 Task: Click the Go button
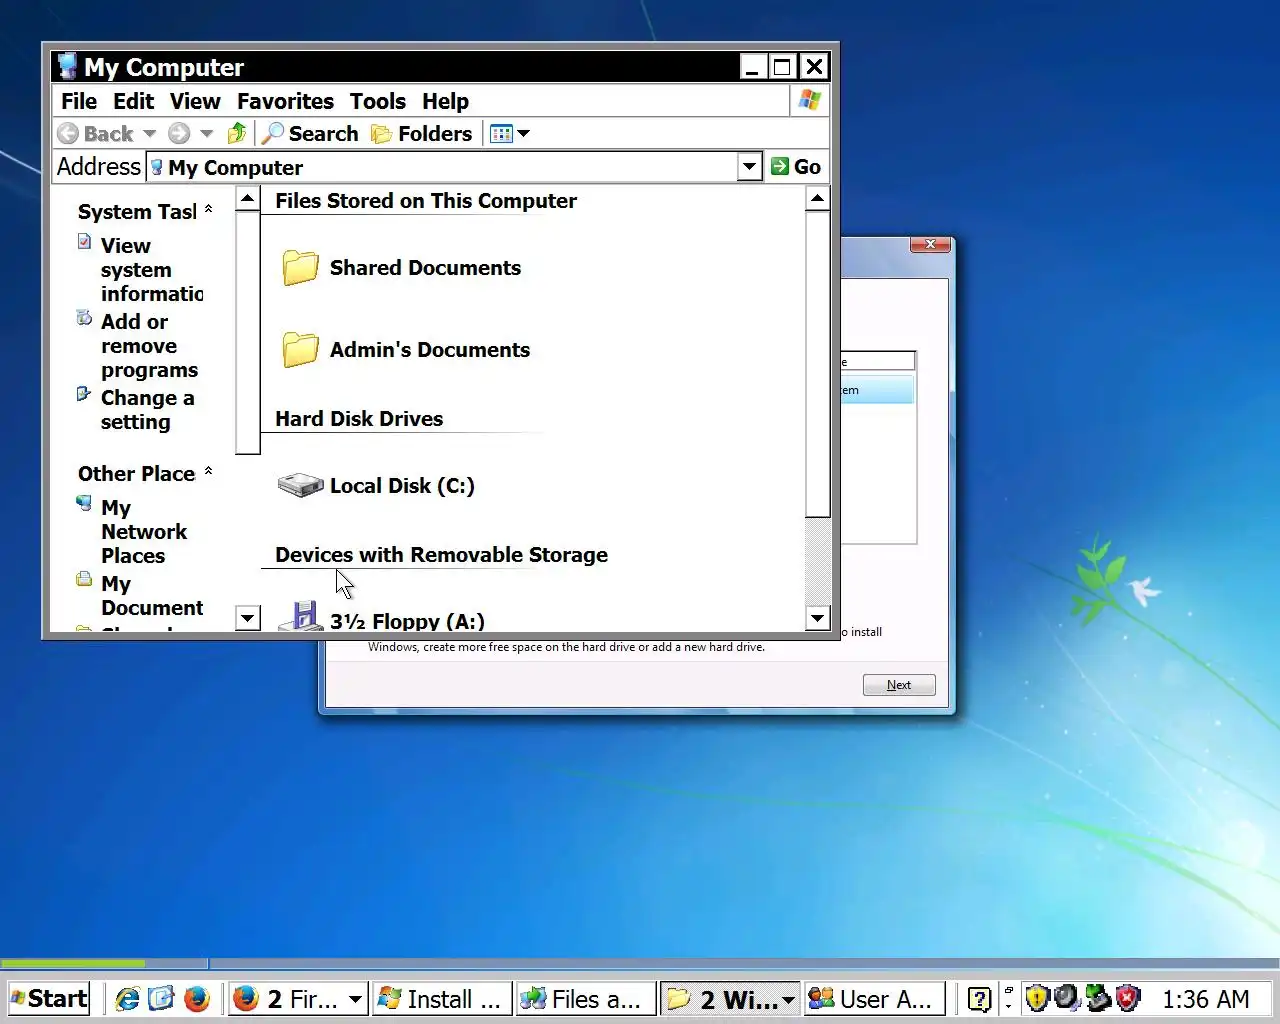coord(796,167)
